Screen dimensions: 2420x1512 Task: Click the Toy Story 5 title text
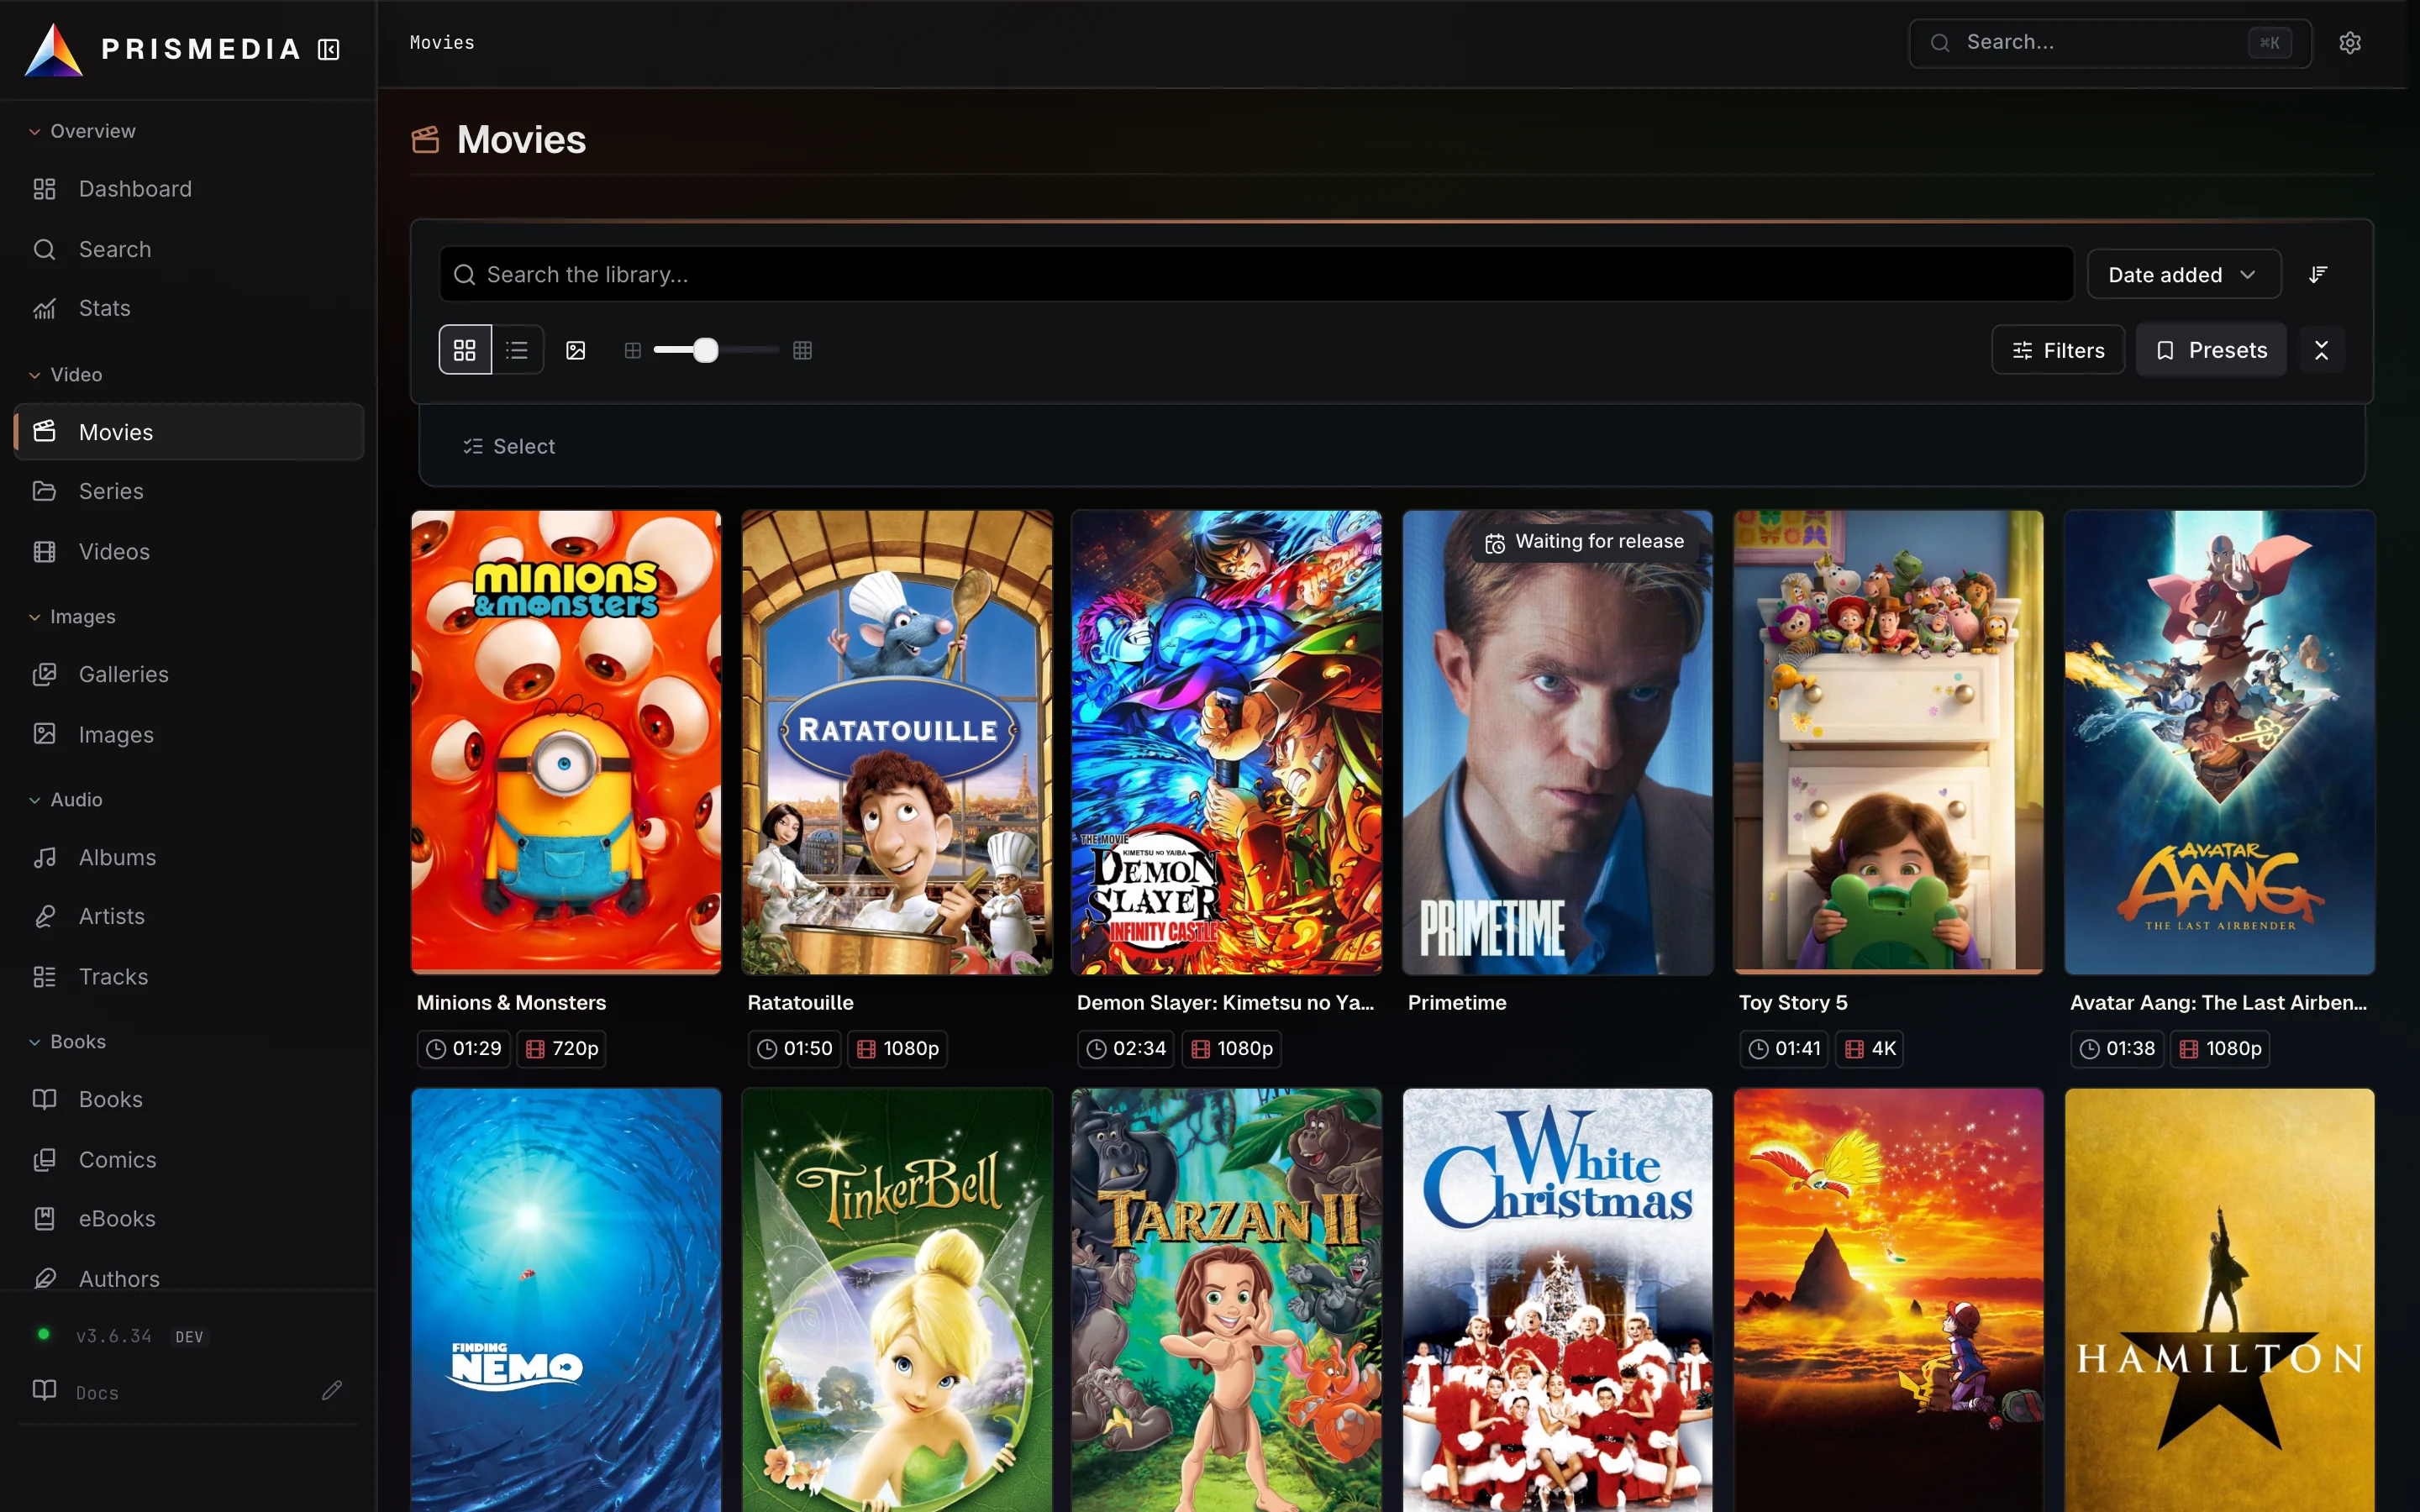1793,1002
